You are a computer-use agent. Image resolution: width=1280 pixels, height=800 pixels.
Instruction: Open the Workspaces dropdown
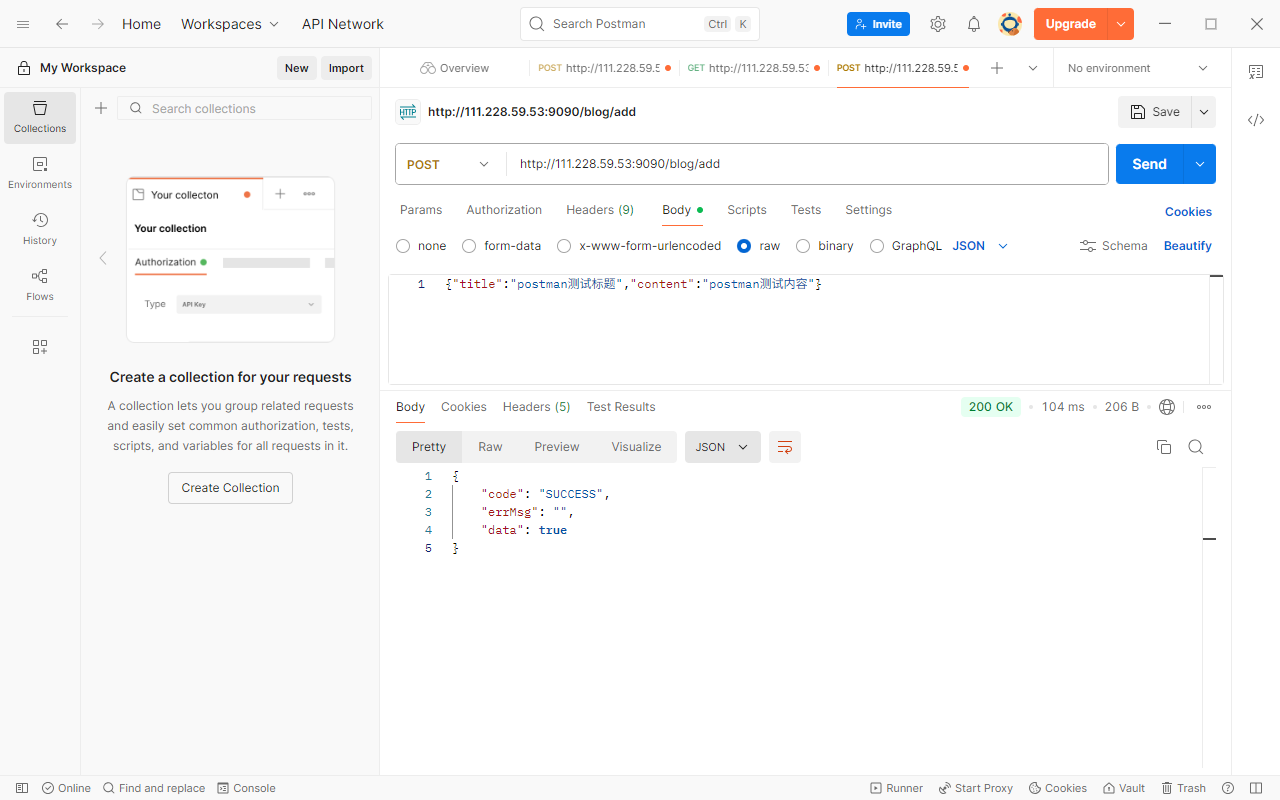pyautogui.click(x=230, y=24)
